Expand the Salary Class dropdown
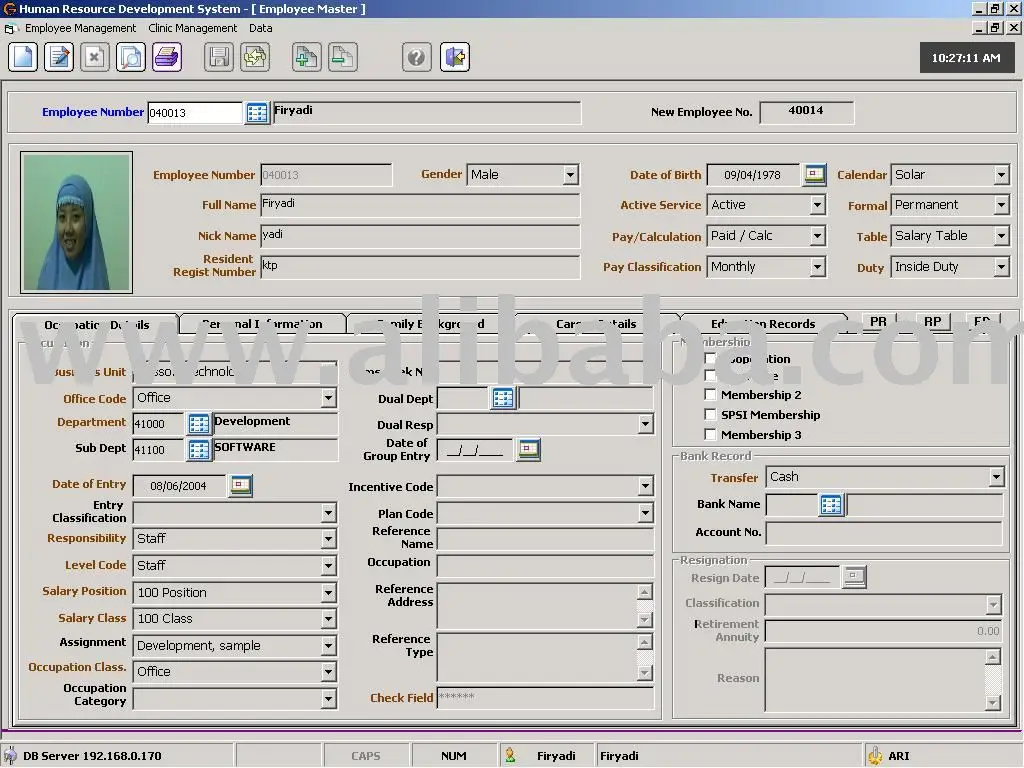The height and width of the screenshot is (768, 1024). coord(328,619)
